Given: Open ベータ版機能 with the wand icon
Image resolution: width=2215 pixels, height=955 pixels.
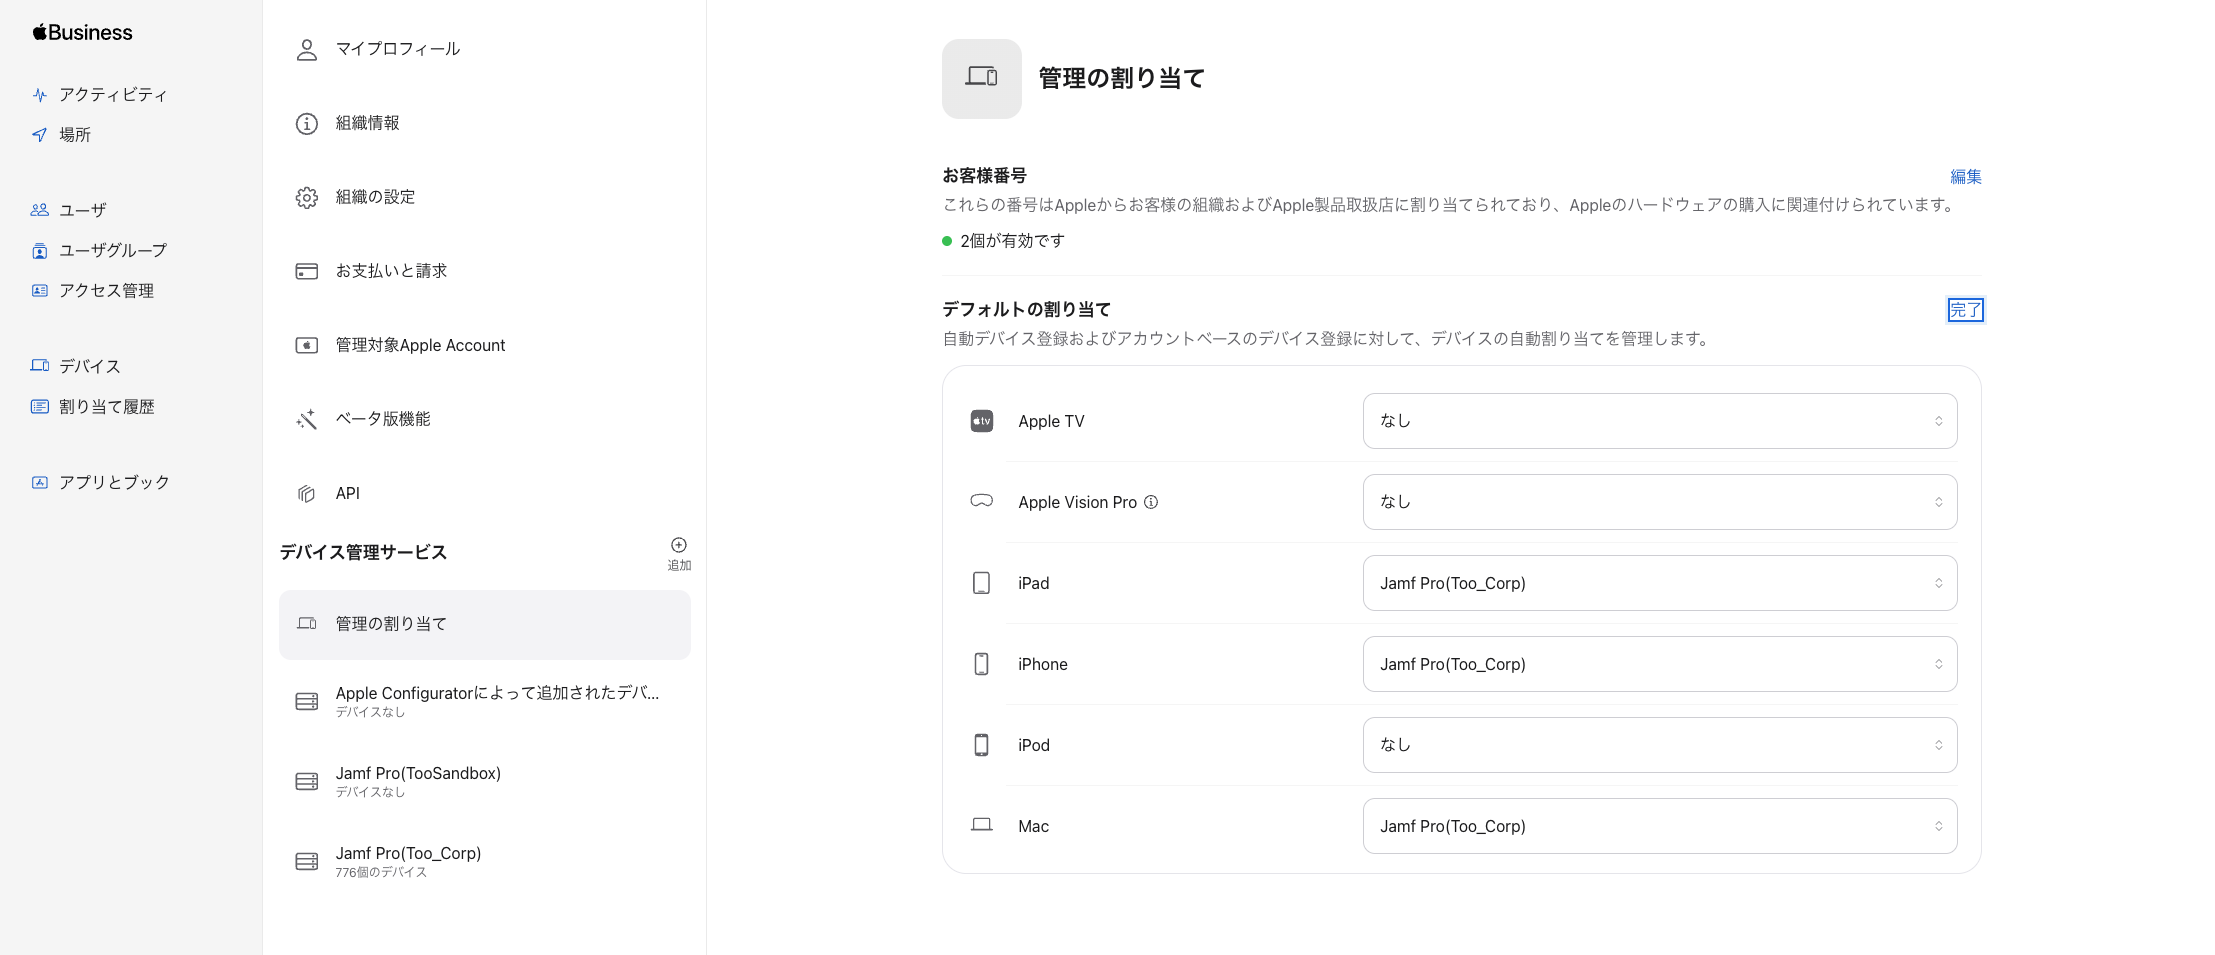Looking at the screenshot, I should [x=383, y=419].
